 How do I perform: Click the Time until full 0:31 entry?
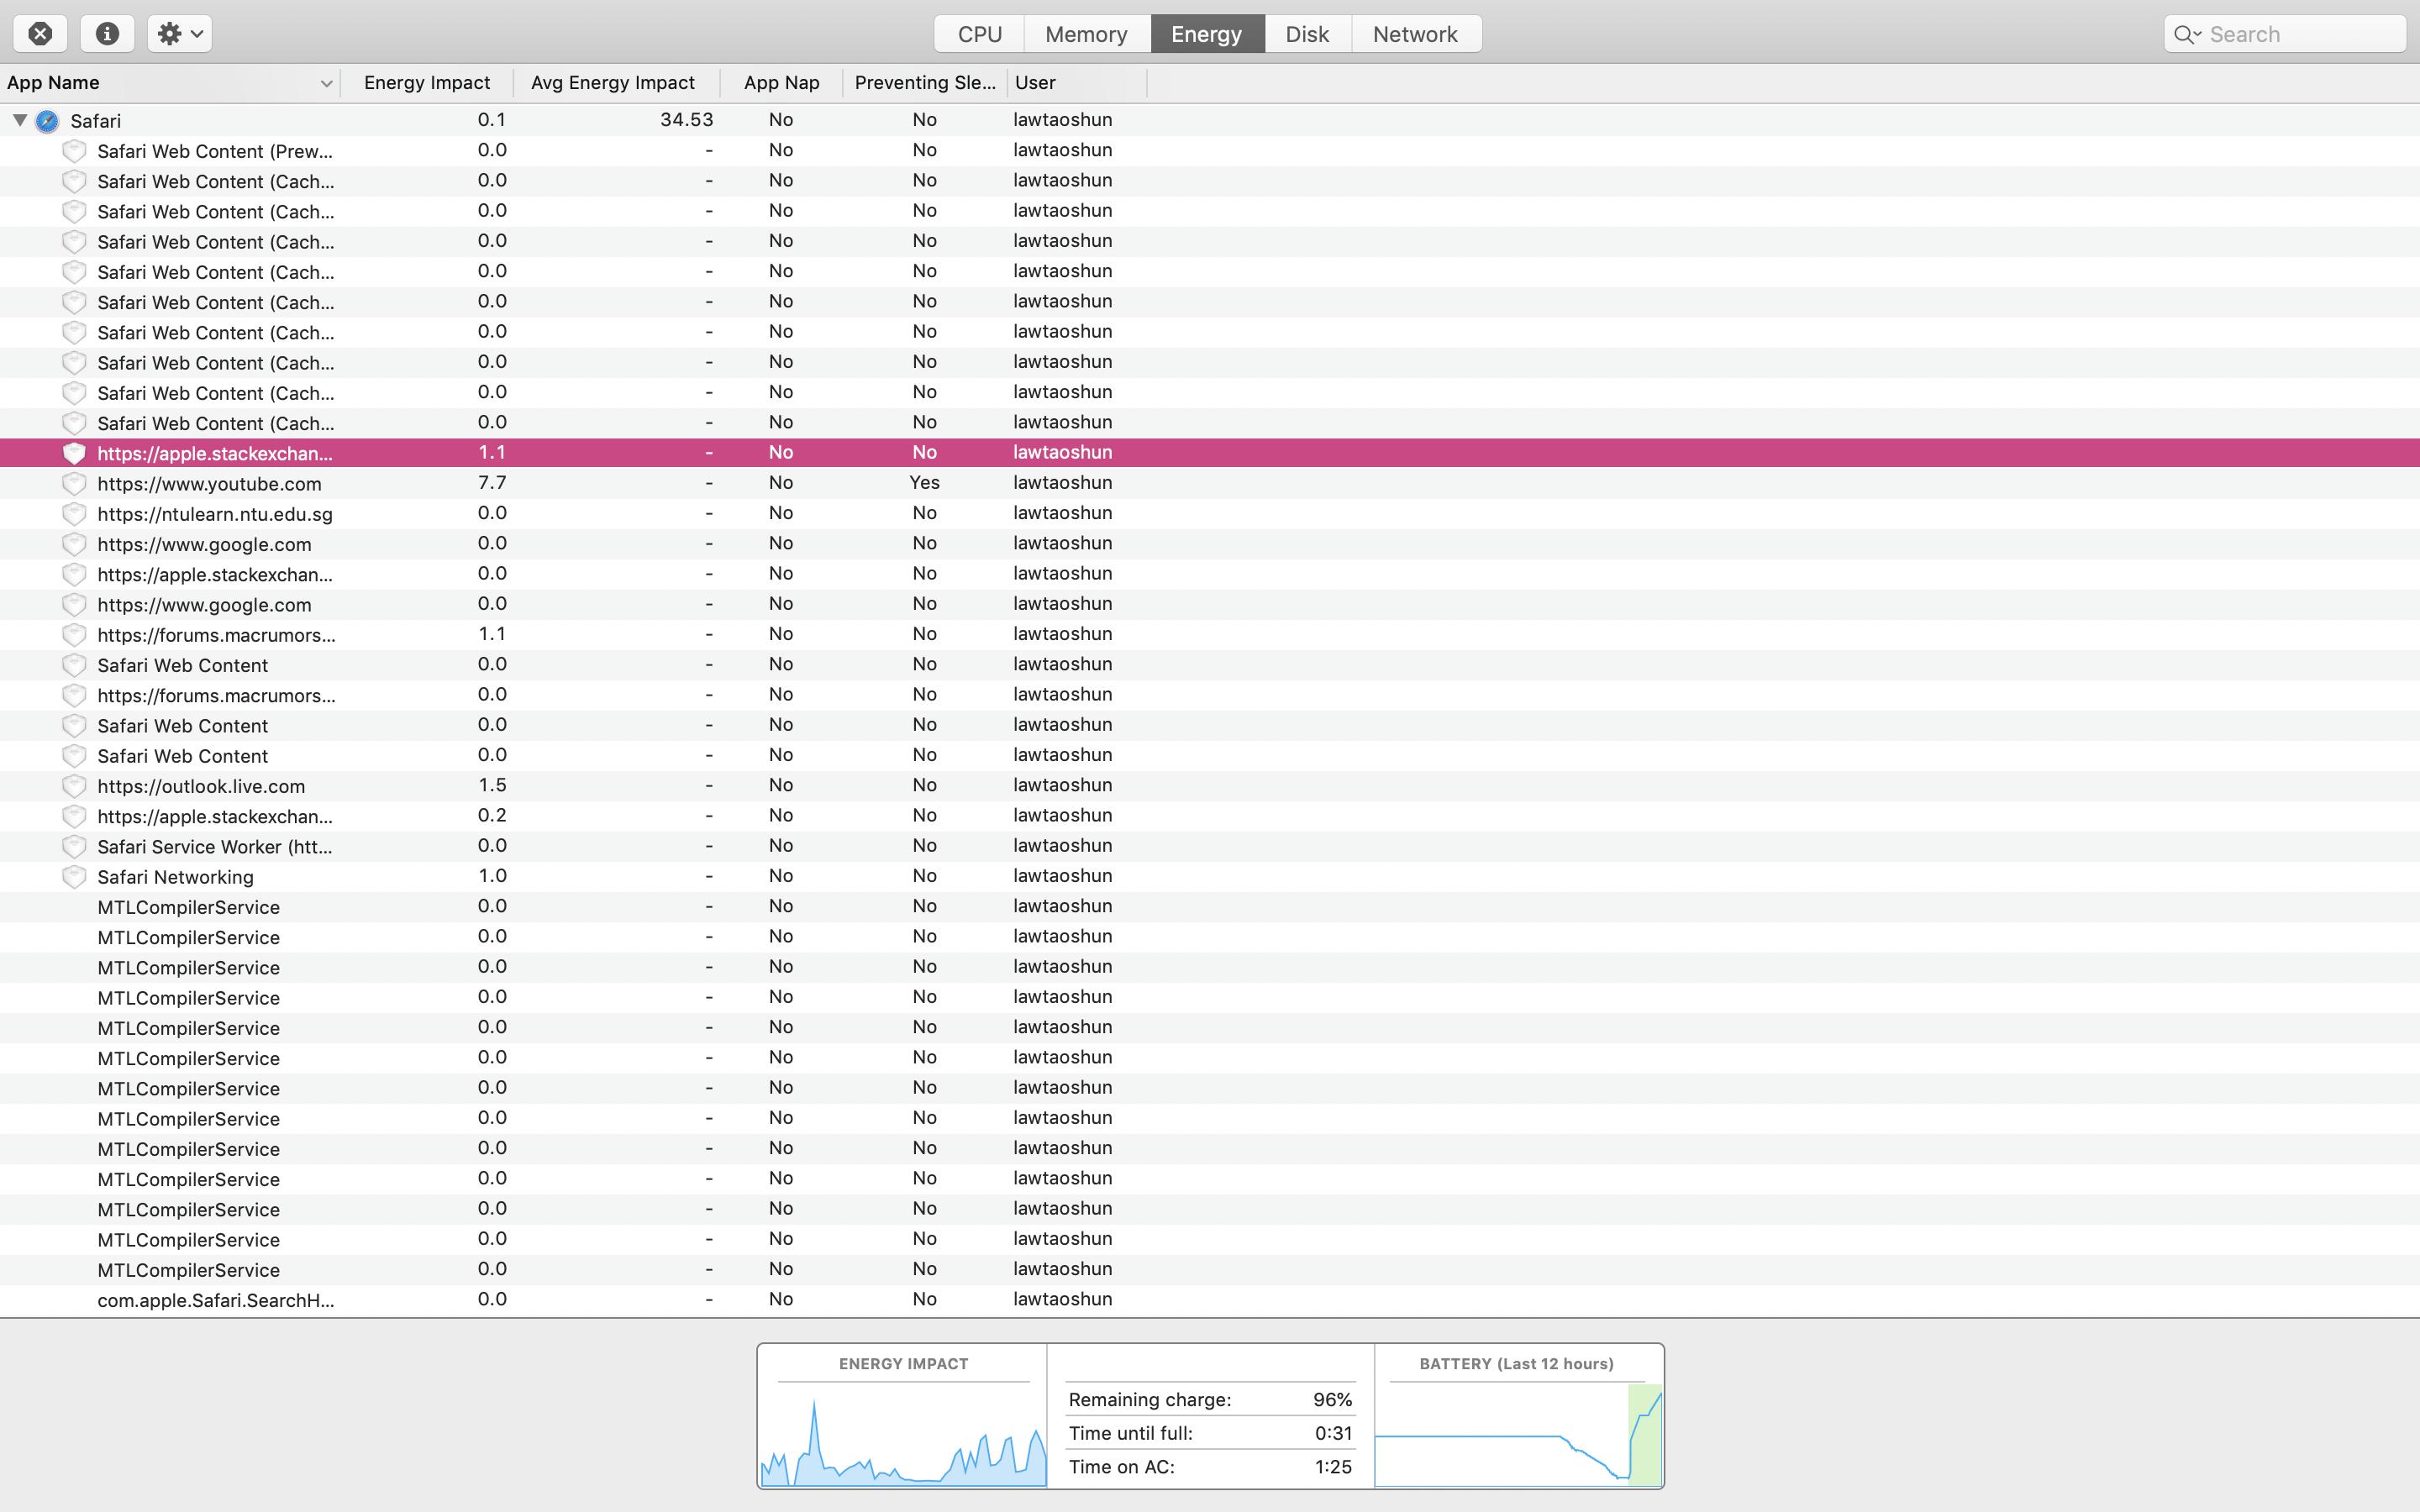[1210, 1433]
